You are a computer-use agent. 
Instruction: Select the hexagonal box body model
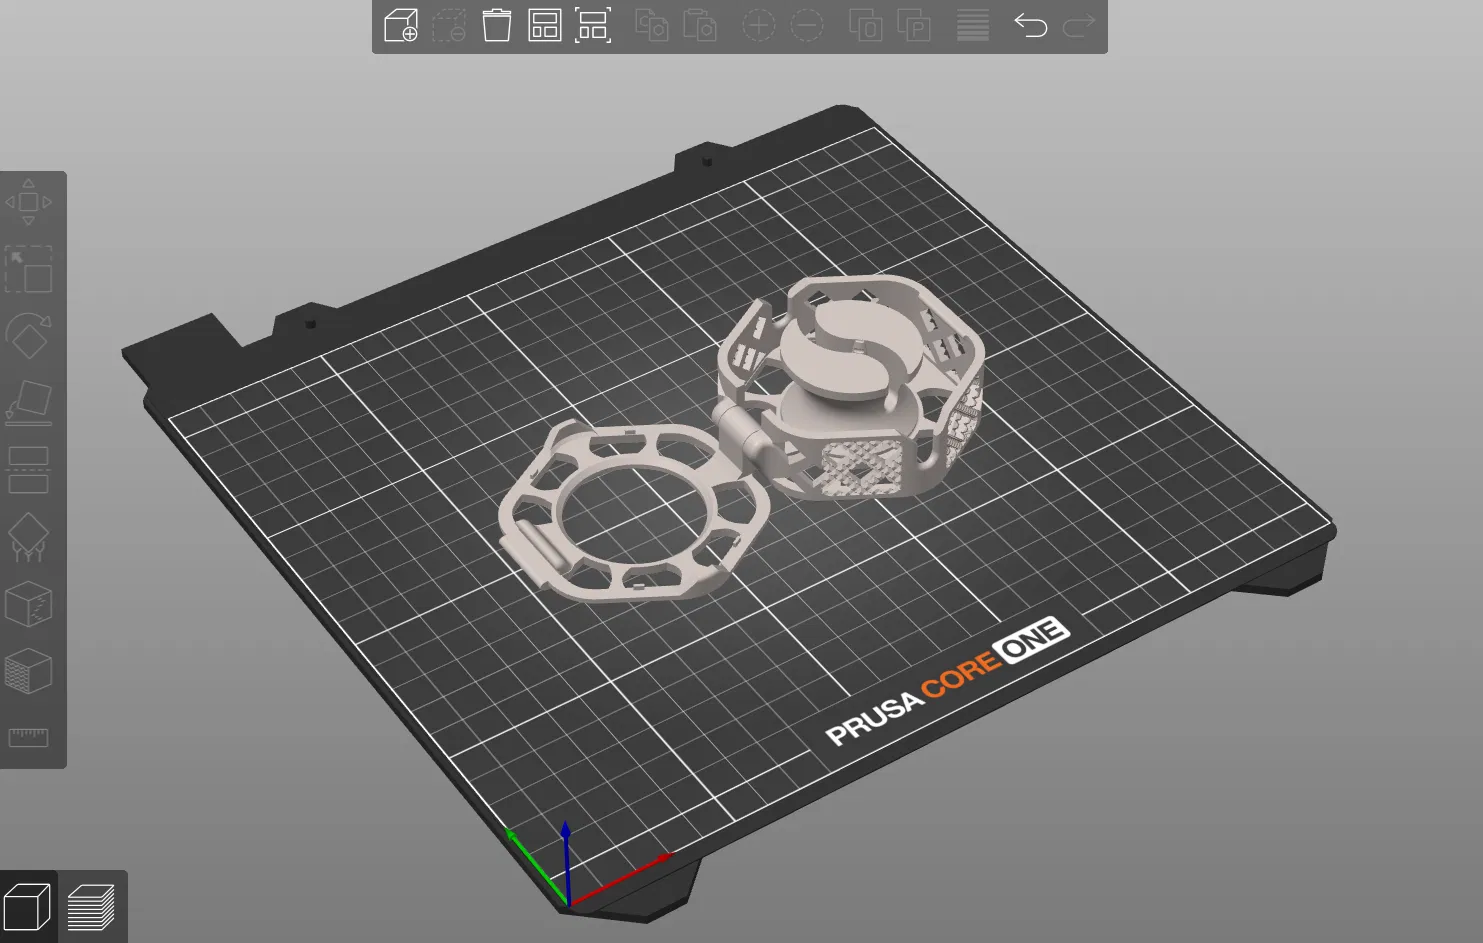(x=851, y=388)
